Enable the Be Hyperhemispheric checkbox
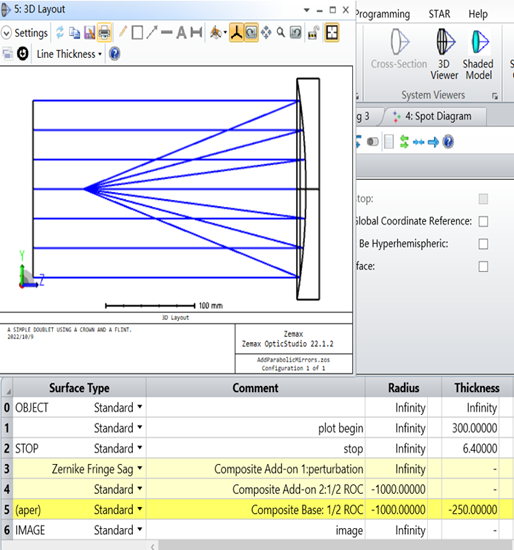514x550 pixels. (x=483, y=244)
